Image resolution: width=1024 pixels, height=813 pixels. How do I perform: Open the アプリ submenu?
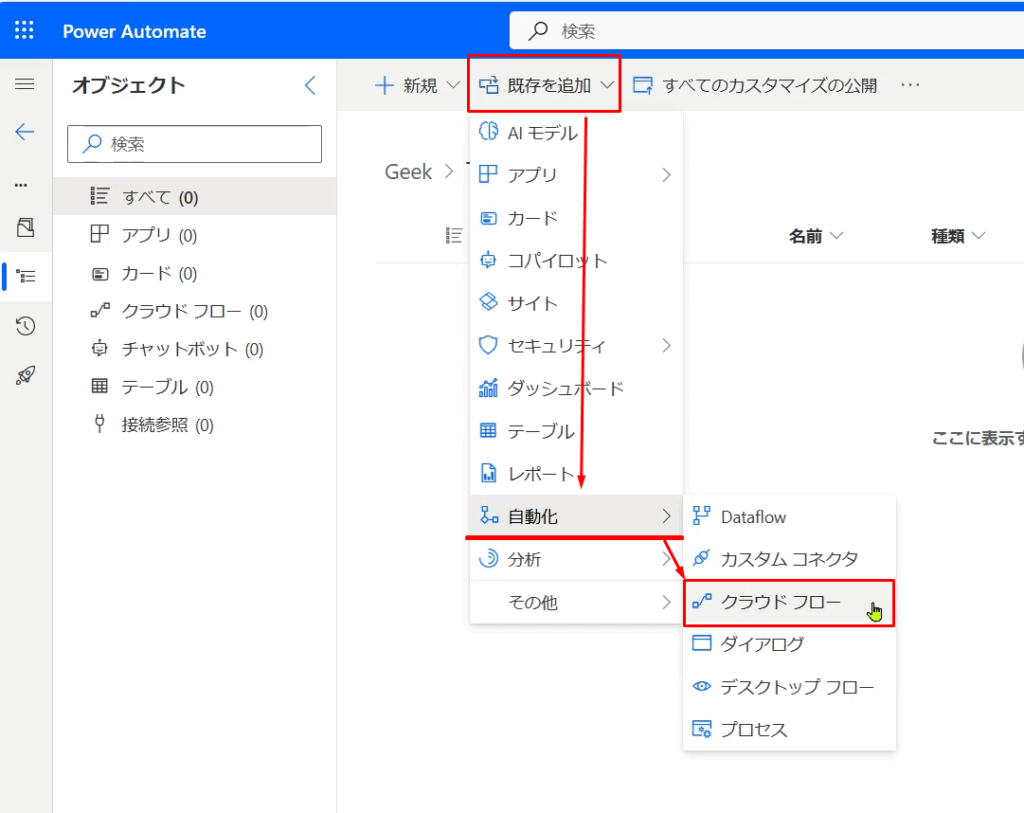pyautogui.click(x=576, y=175)
